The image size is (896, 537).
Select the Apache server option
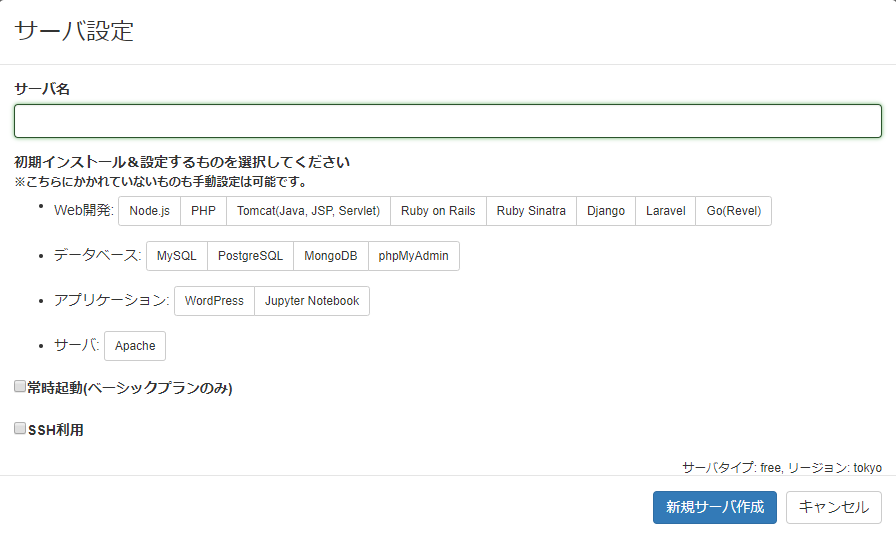(135, 346)
